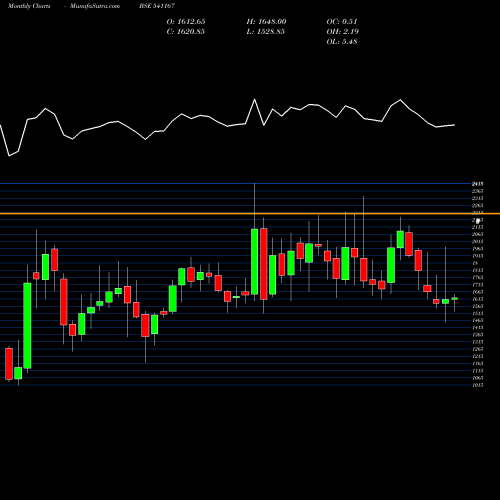Click the 'Monthly Charts' title text
Screen dimensions: 500x500
coord(29,6)
